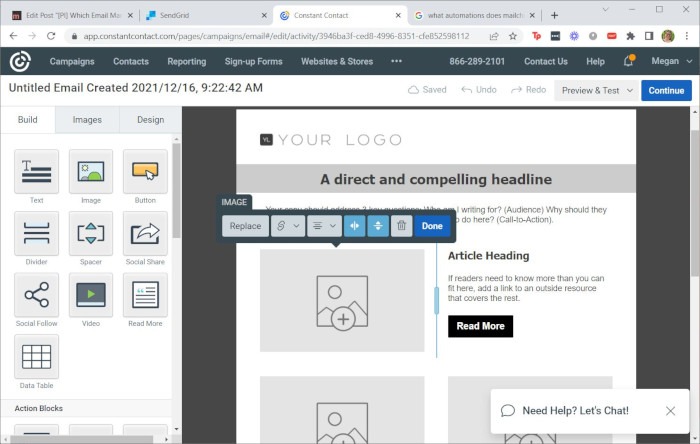The image size is (700, 444).
Task: Expand the Preview & Test dropdown
Action: pos(596,90)
